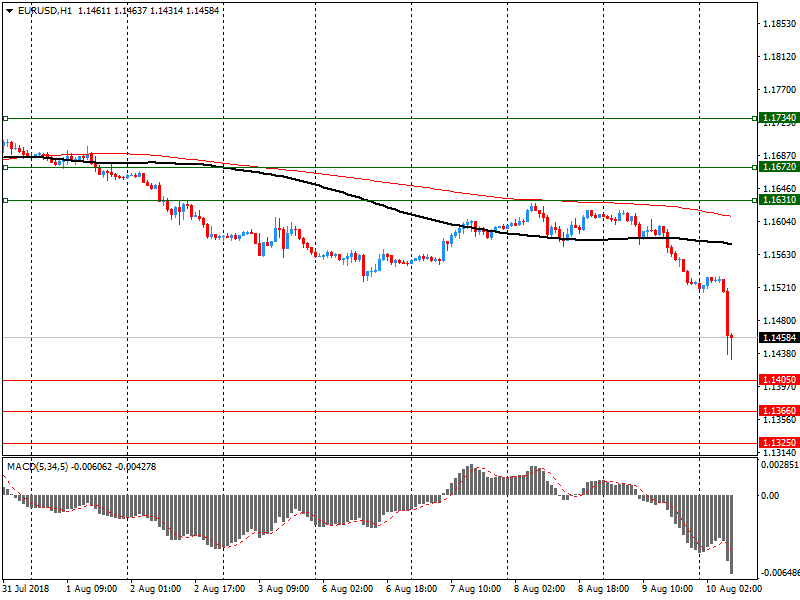The height and width of the screenshot is (600, 800).
Task: Click the 1.14380 price scale value
Action: point(780,354)
